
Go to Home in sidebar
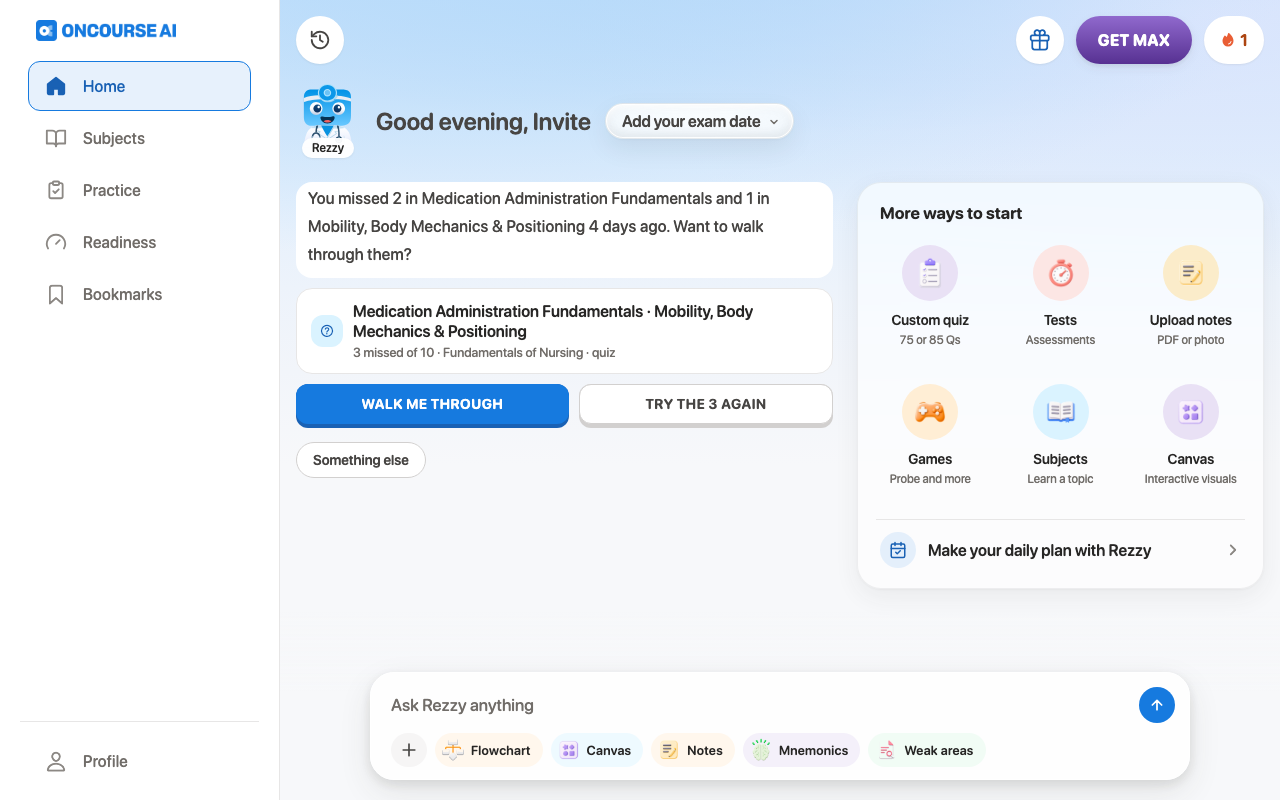tap(139, 86)
